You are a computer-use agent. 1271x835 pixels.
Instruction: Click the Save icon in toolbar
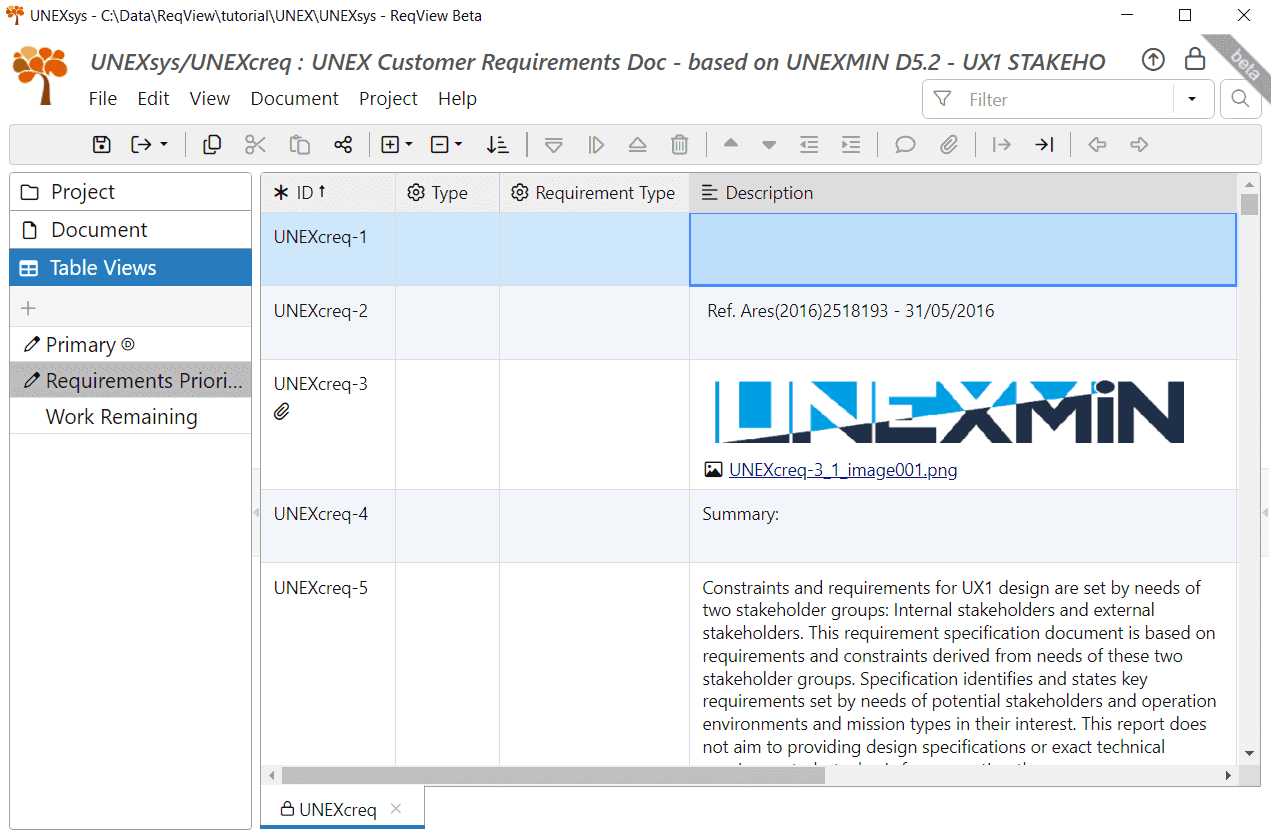click(x=101, y=145)
